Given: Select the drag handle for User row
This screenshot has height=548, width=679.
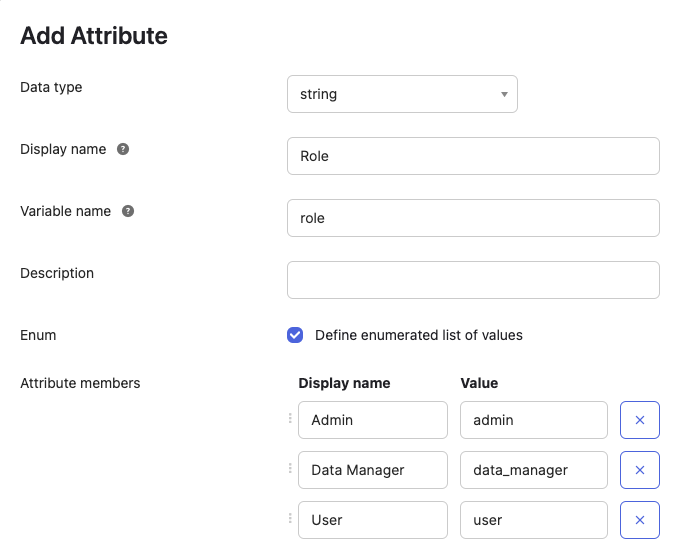Looking at the screenshot, I should [291, 519].
